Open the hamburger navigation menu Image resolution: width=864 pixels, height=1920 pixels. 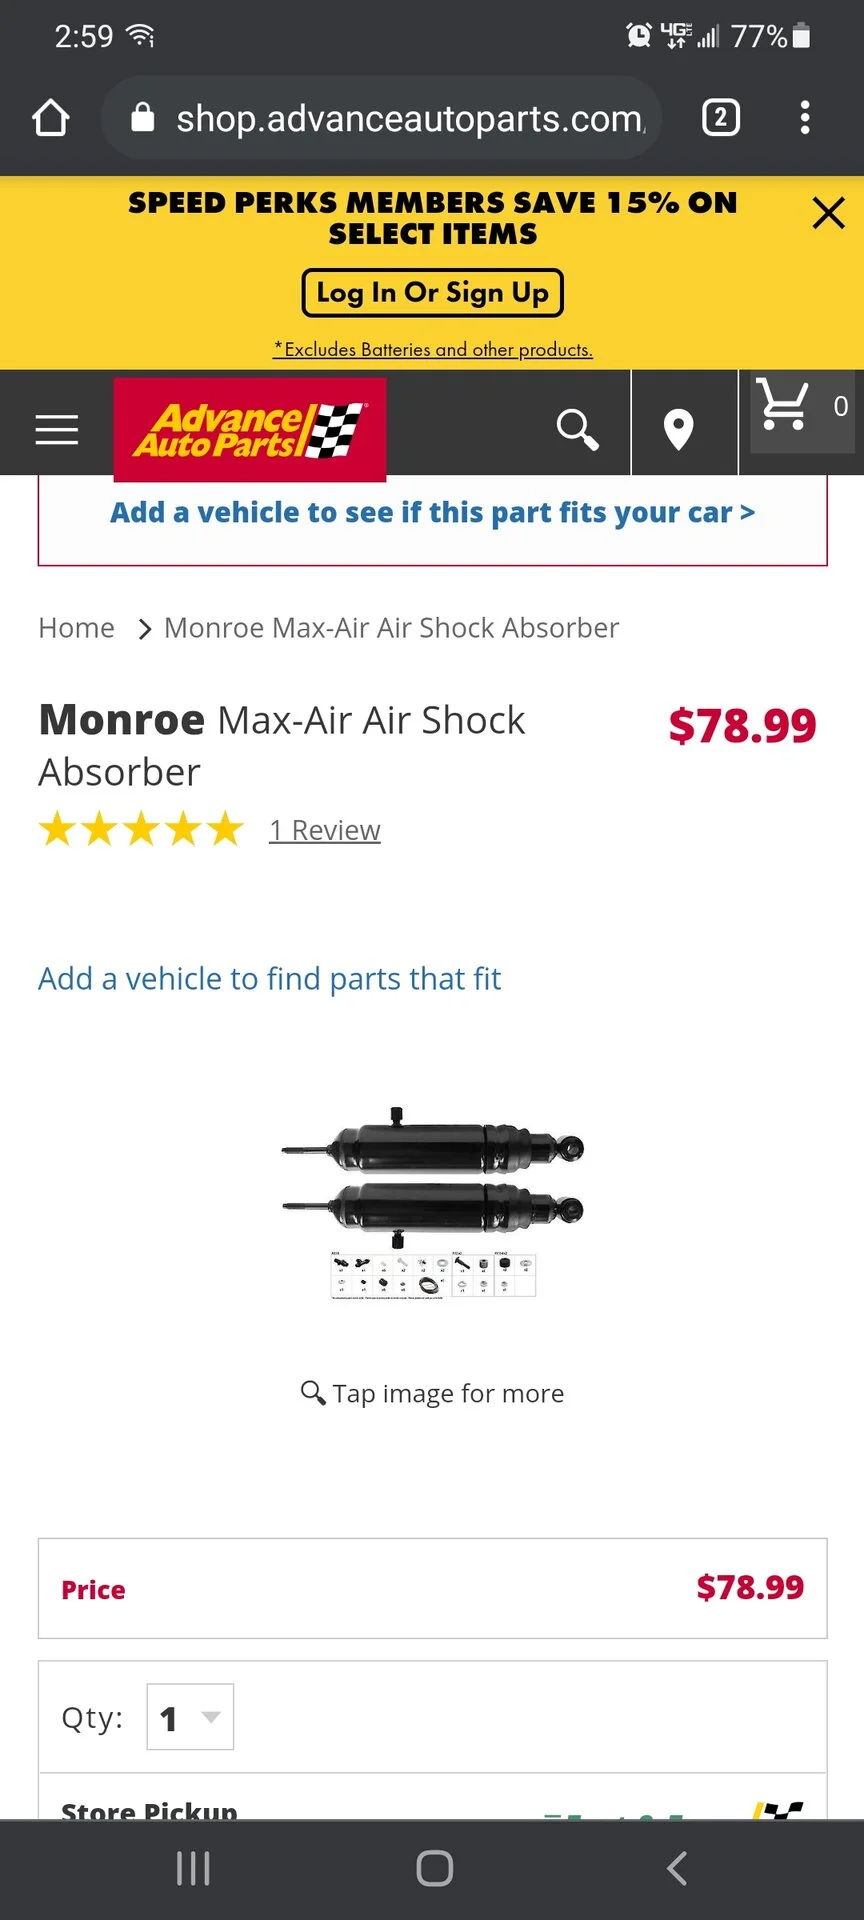[56, 429]
